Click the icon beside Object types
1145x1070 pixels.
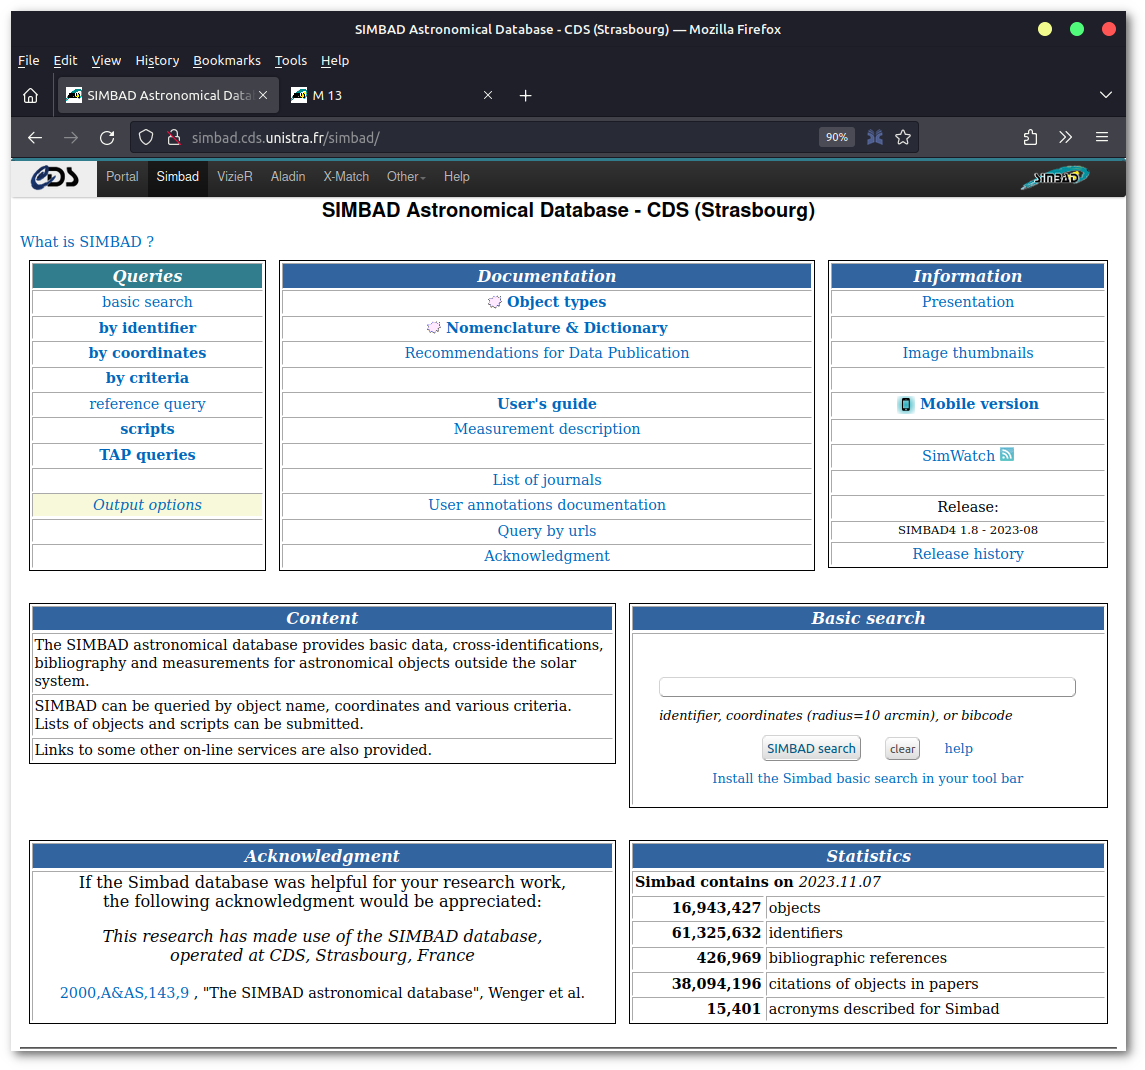494,302
